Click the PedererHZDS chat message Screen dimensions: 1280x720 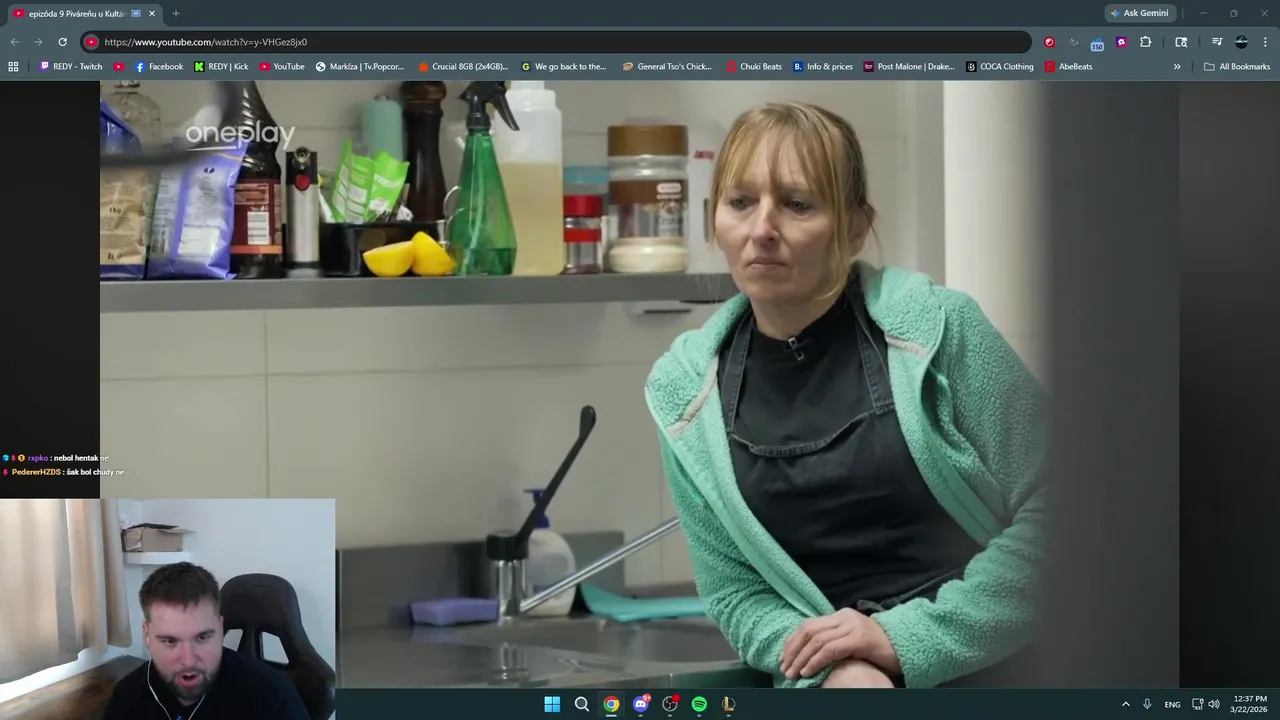point(63,472)
